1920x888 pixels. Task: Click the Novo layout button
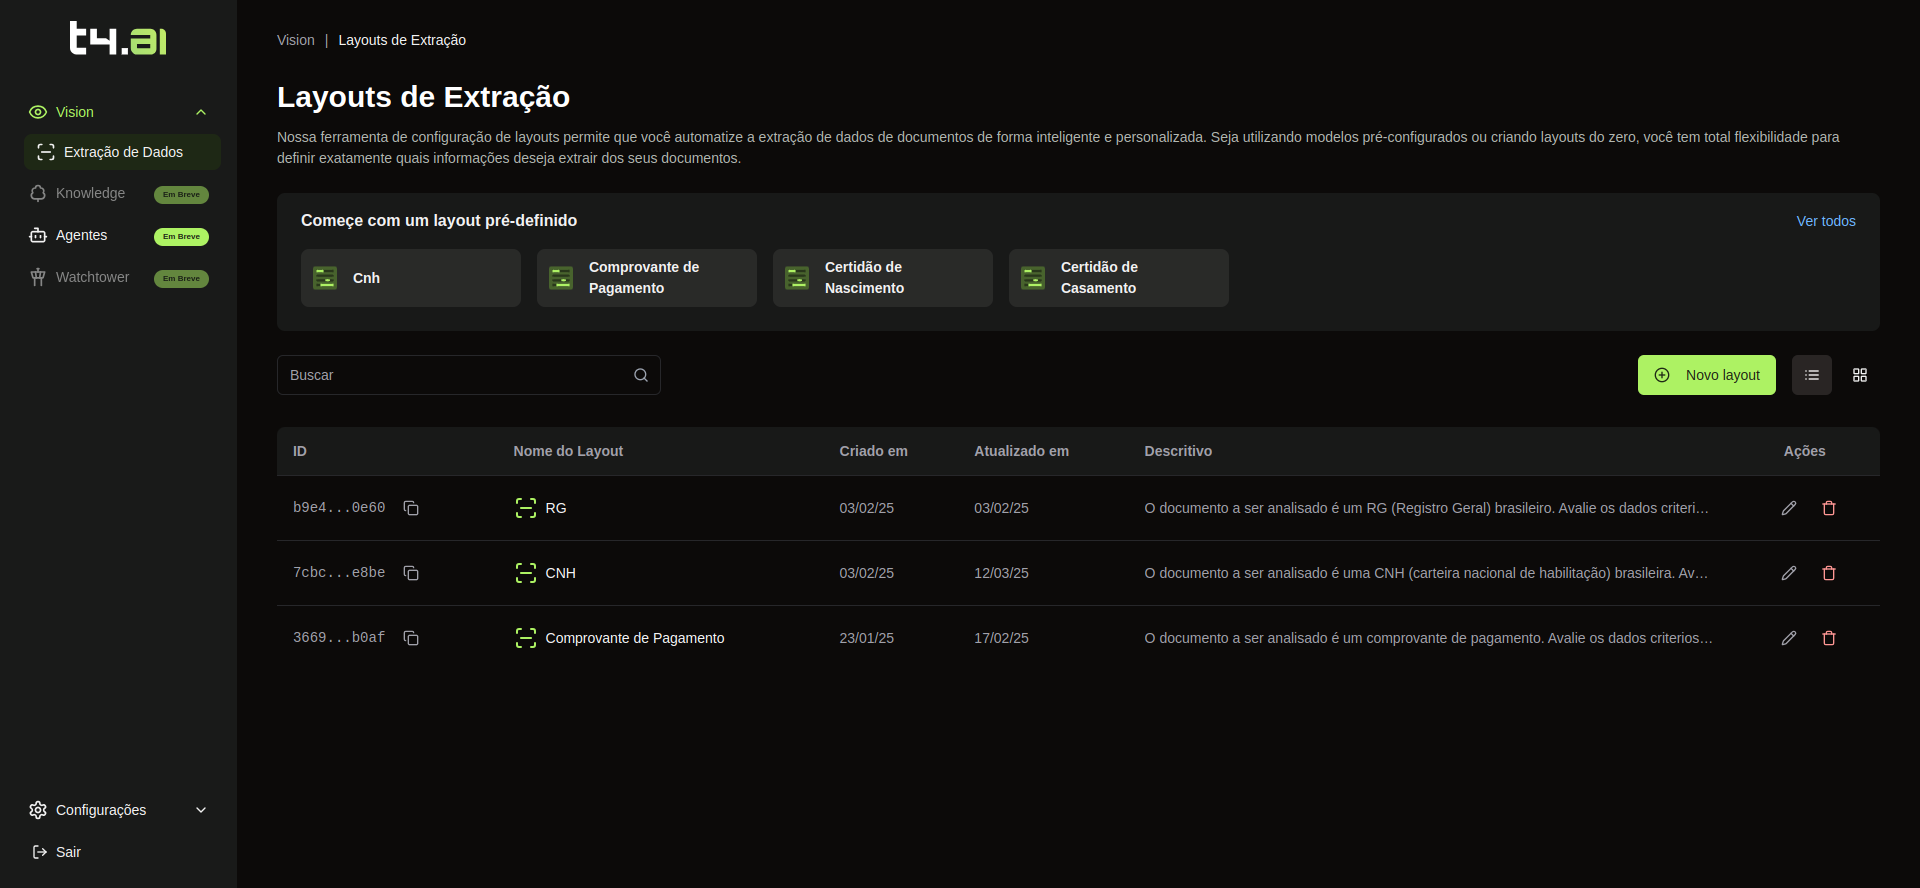(1706, 375)
